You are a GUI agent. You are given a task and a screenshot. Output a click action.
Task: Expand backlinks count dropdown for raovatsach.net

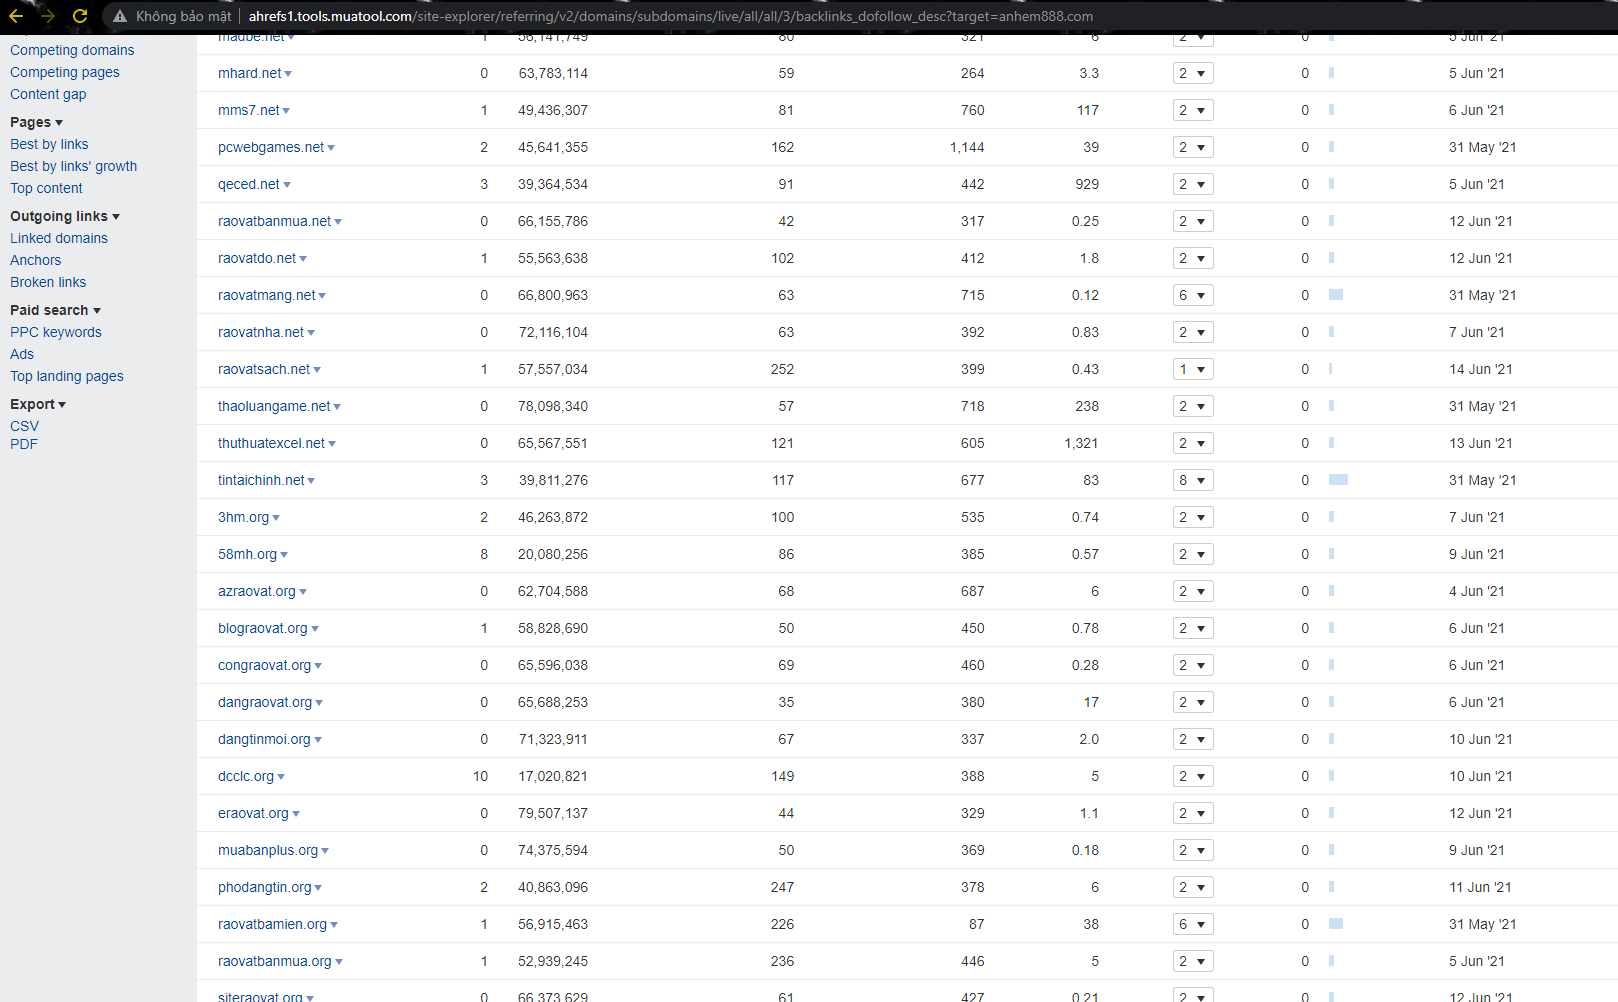point(1193,369)
